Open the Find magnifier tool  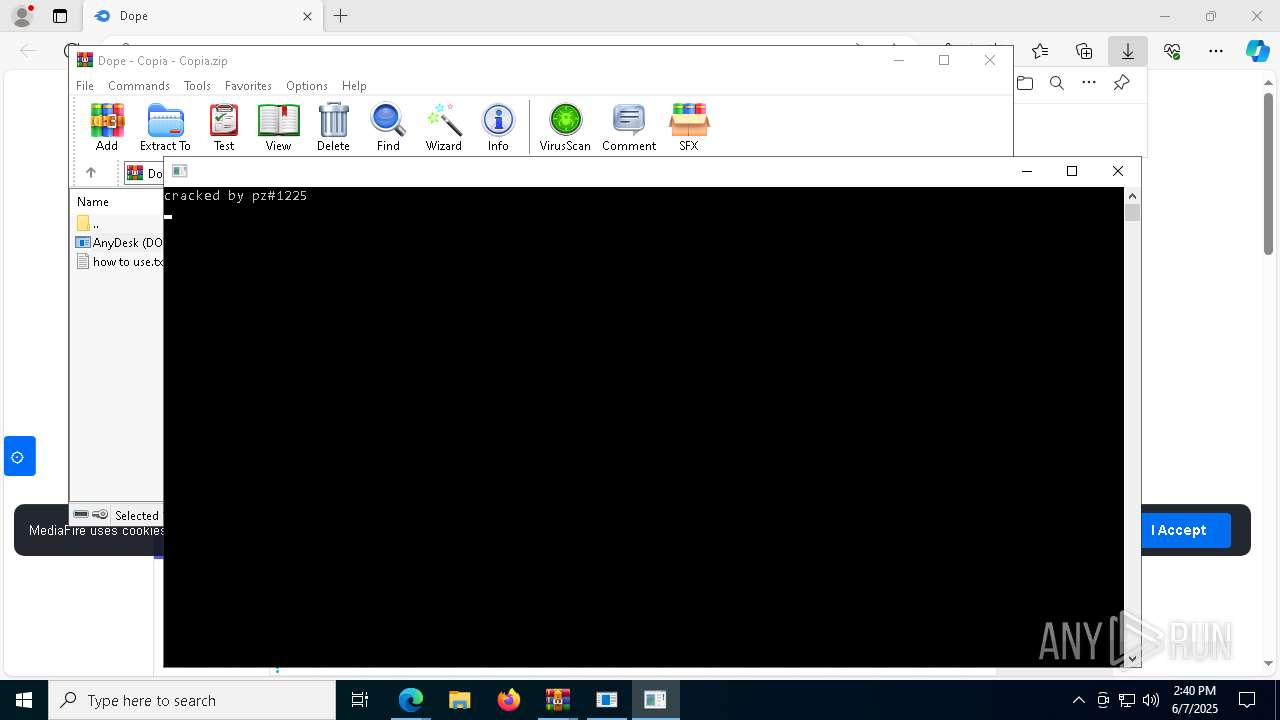(388, 127)
